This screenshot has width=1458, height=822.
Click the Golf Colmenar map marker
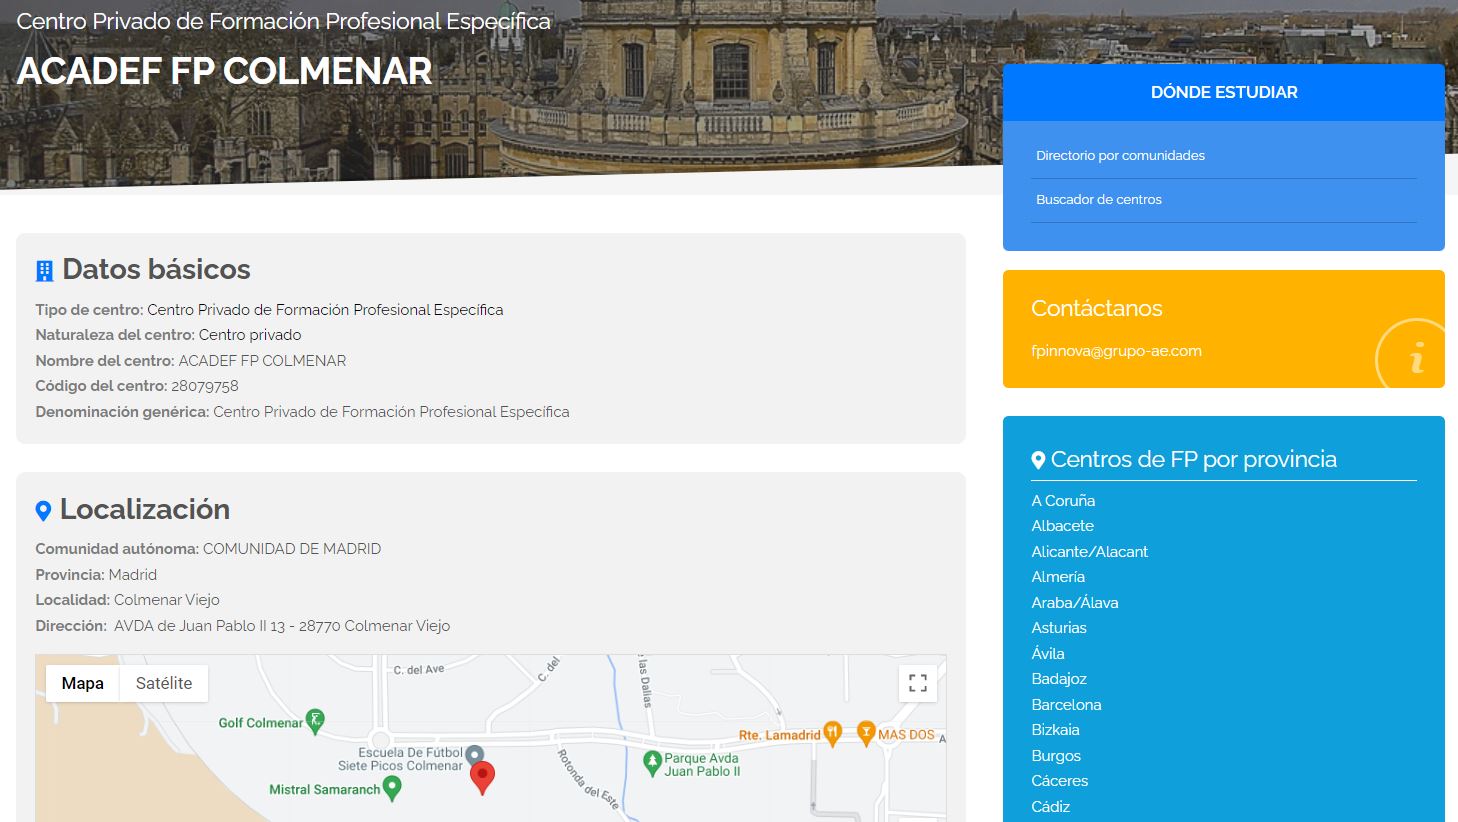315,721
